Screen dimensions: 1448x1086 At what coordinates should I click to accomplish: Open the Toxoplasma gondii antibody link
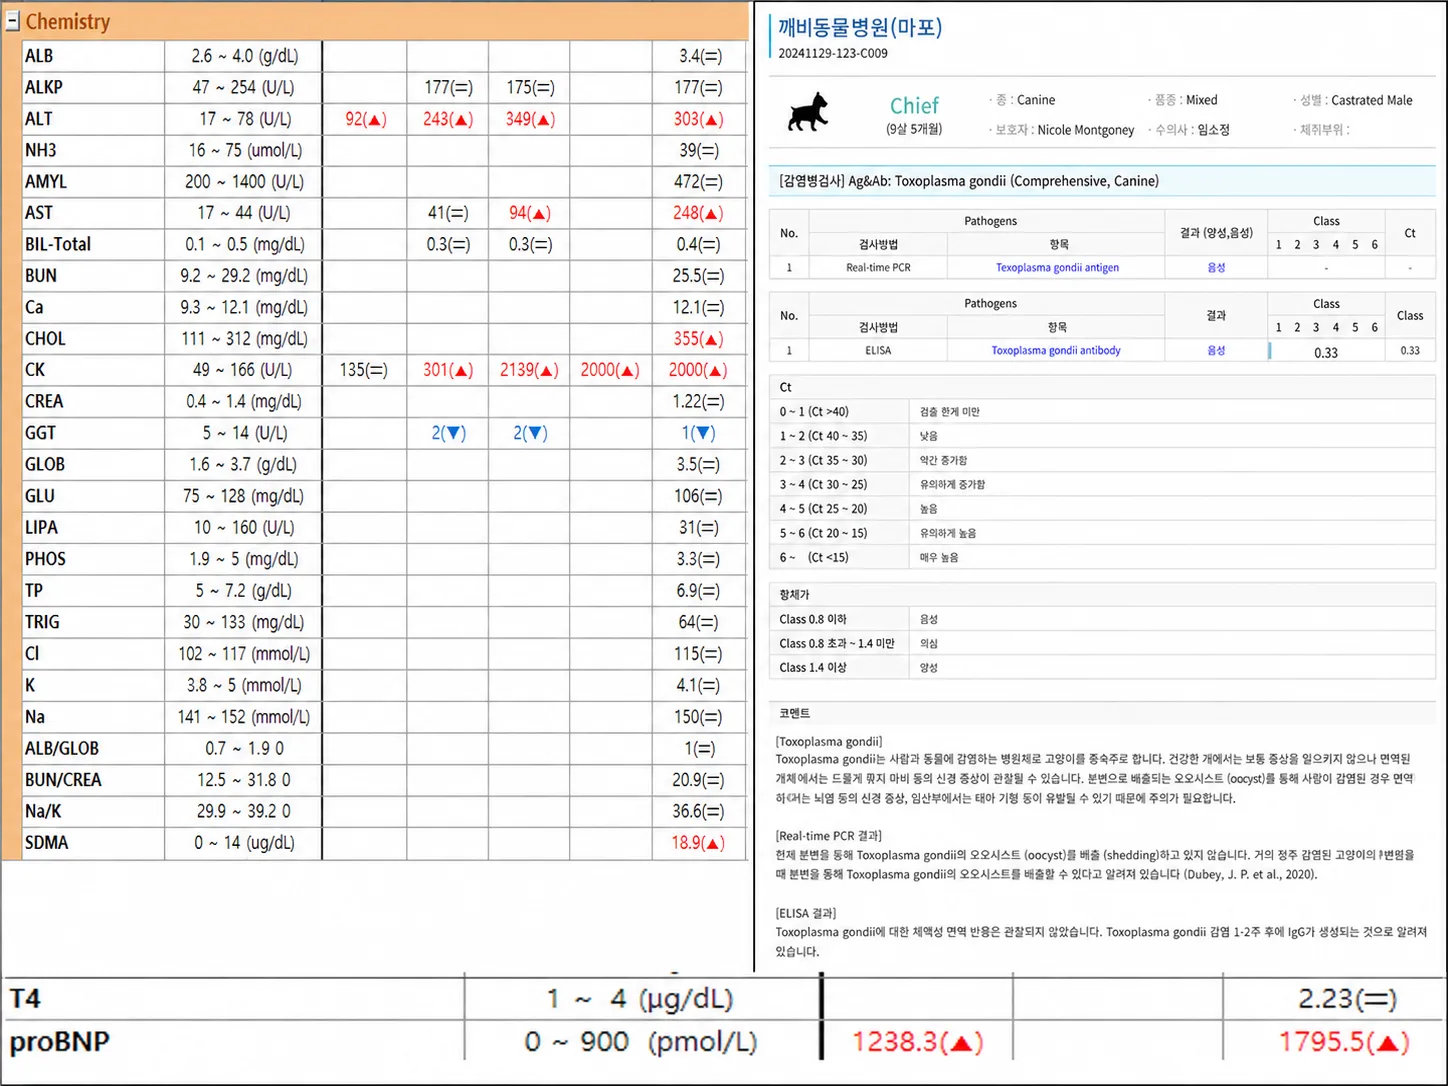[x=1056, y=350]
